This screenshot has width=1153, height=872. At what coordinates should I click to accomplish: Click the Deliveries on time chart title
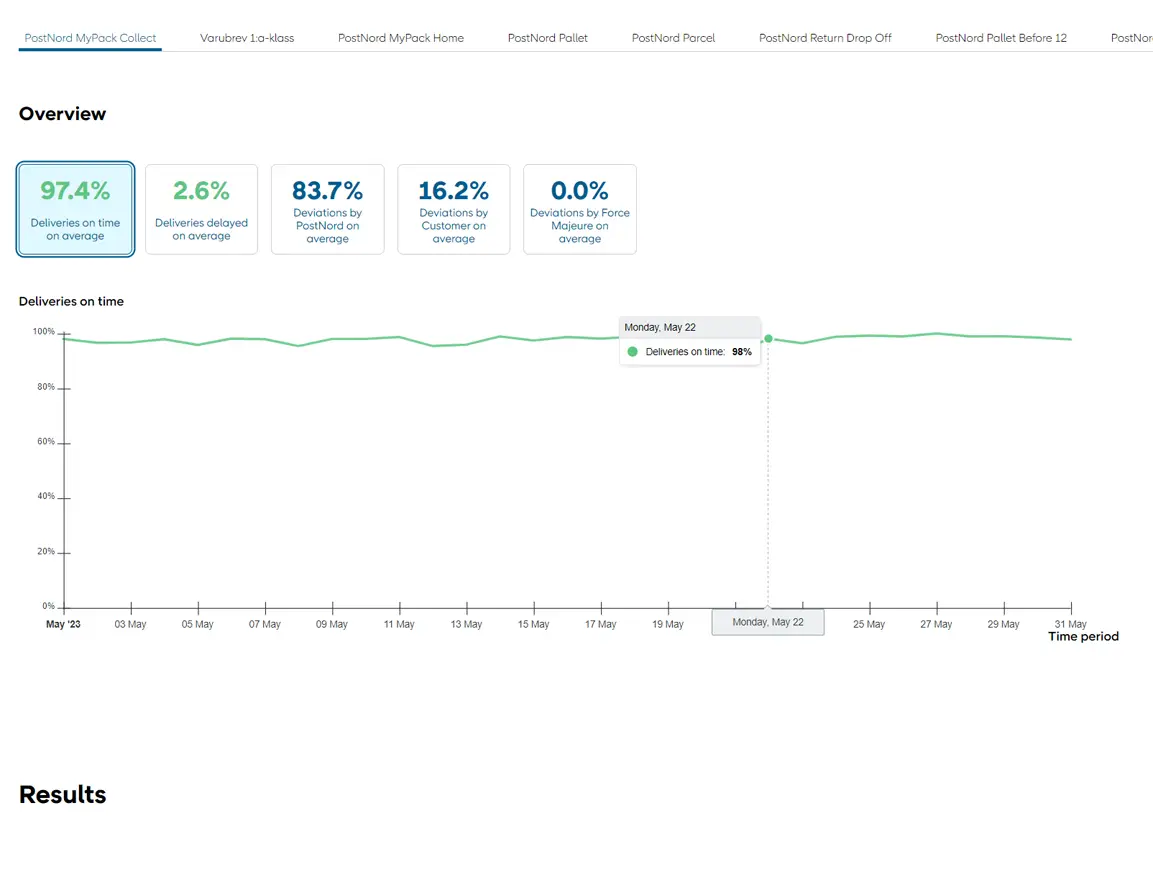pyautogui.click(x=71, y=301)
